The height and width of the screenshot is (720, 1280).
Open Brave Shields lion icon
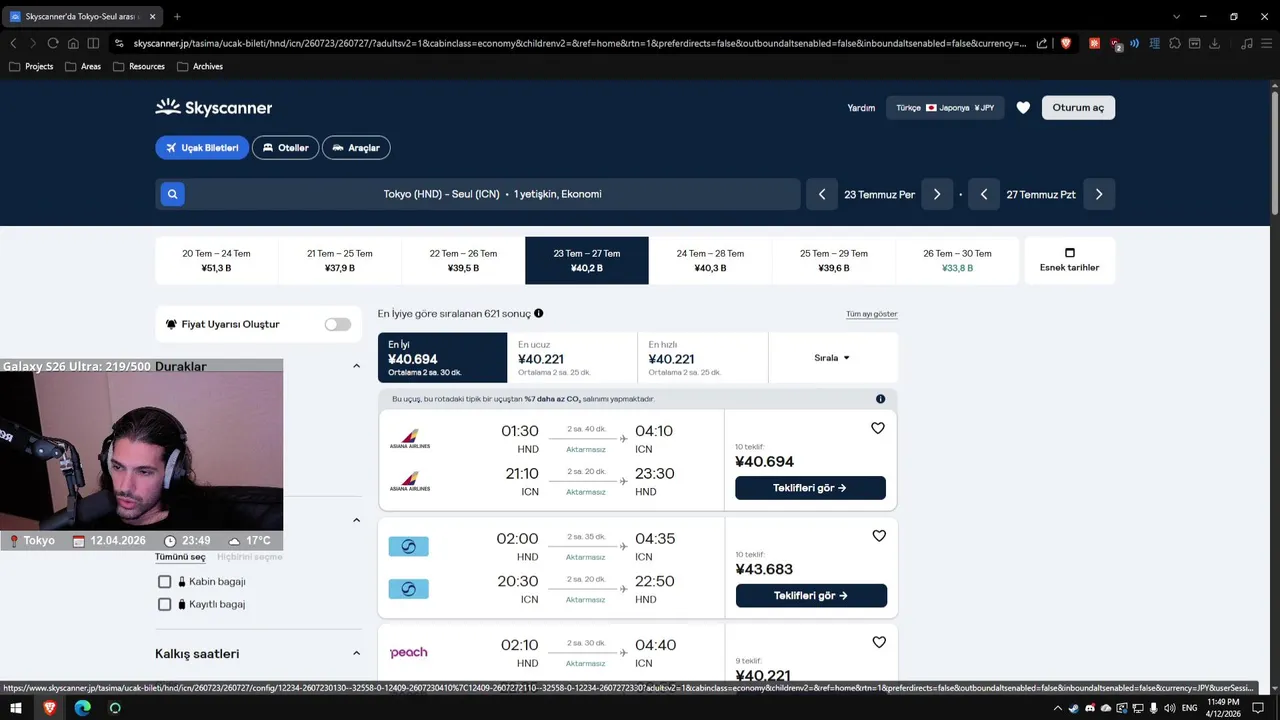1066,43
